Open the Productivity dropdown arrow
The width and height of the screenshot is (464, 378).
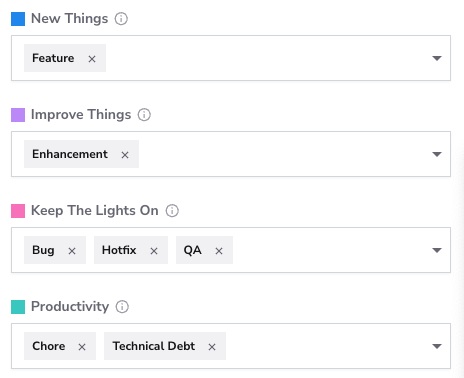tap(437, 346)
